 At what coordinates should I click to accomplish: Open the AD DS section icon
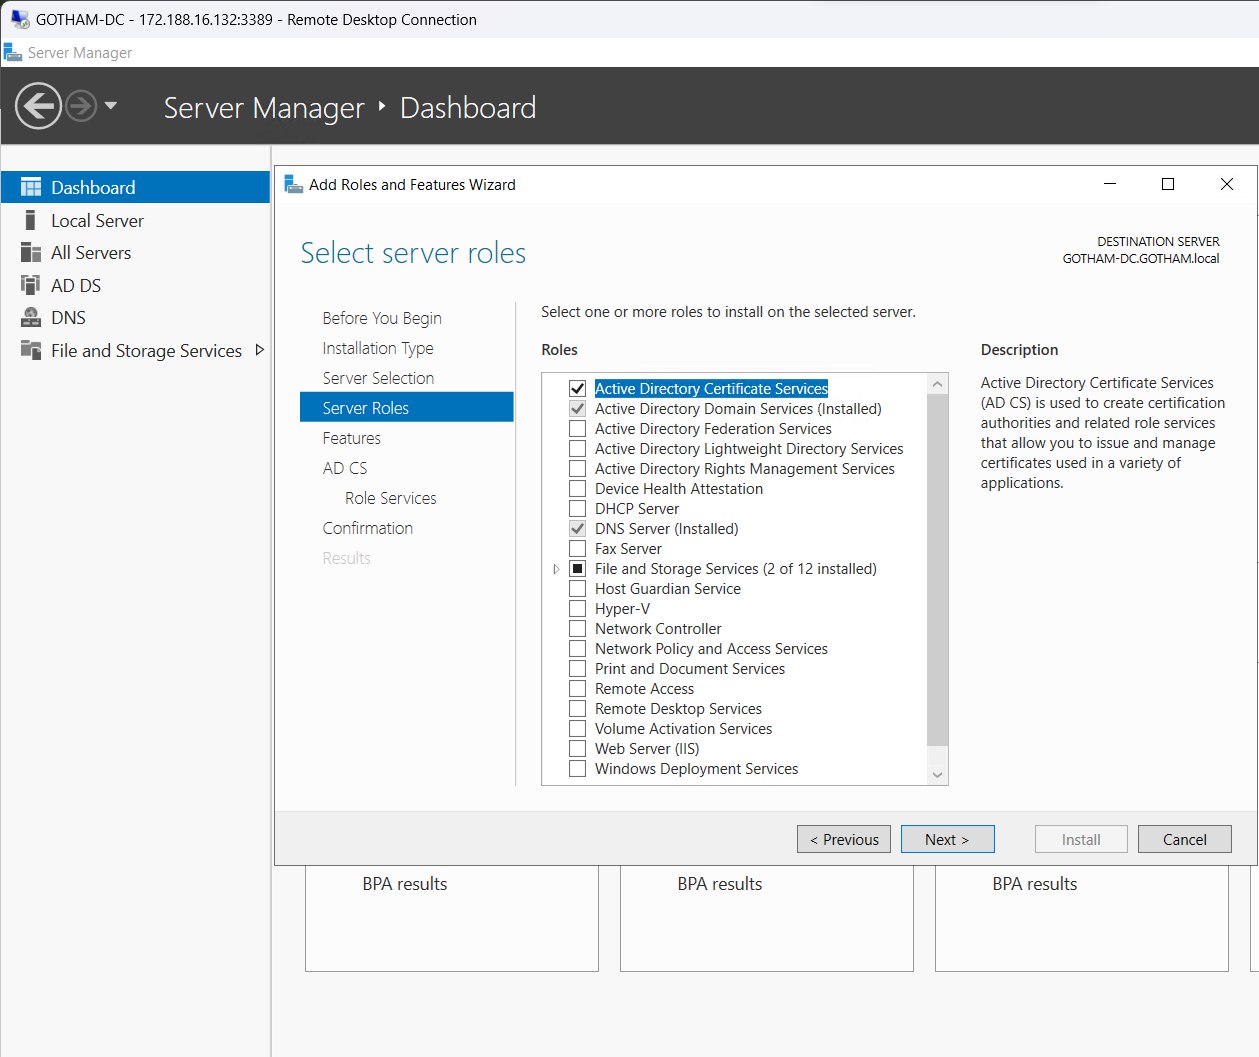[33, 285]
